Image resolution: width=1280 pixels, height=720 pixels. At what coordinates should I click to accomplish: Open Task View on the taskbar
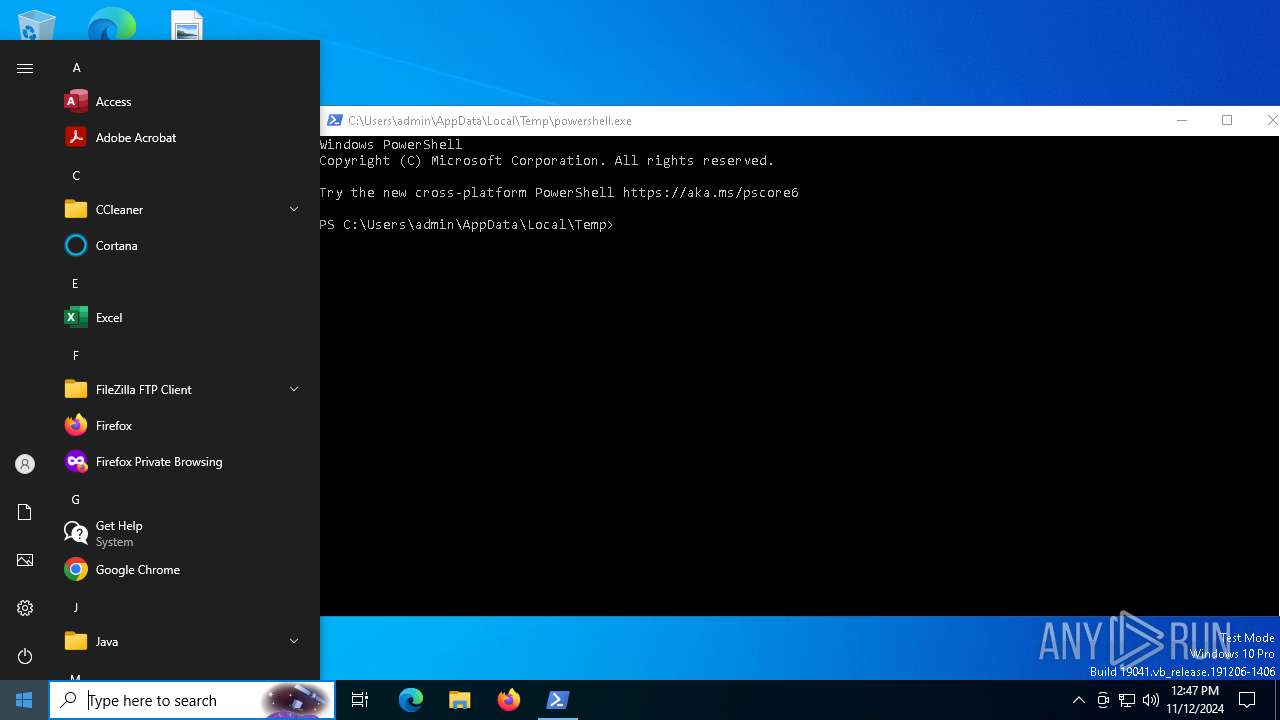(x=360, y=700)
